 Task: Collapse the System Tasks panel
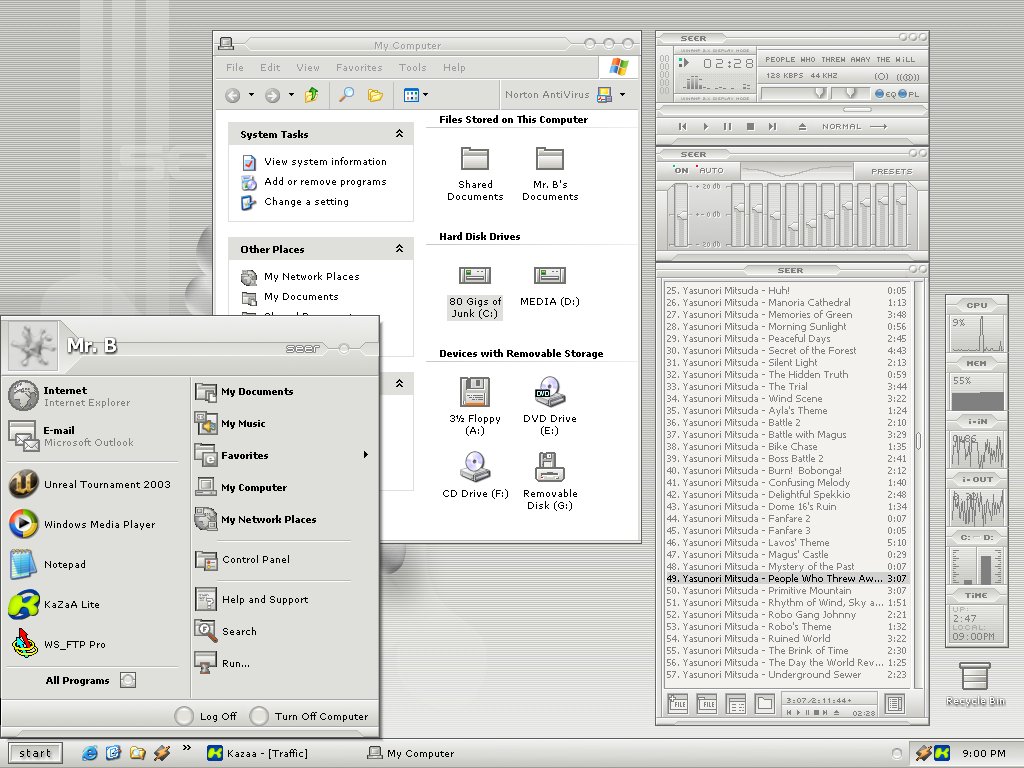click(399, 134)
